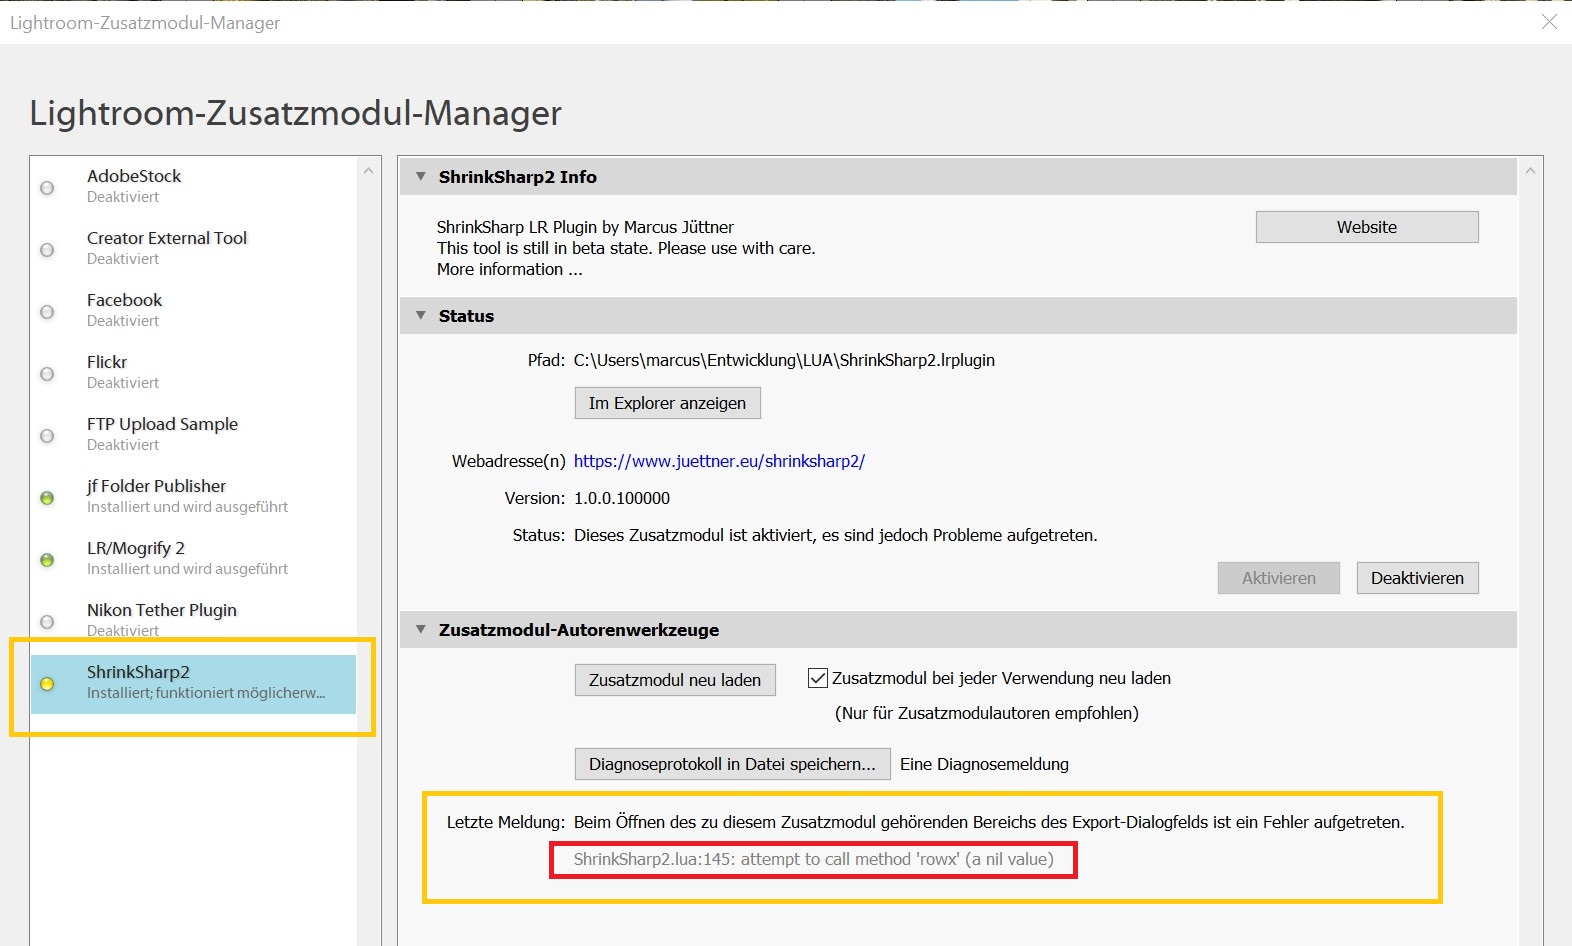
Task: Click Im Explorer anzeigen button
Action: click(667, 403)
